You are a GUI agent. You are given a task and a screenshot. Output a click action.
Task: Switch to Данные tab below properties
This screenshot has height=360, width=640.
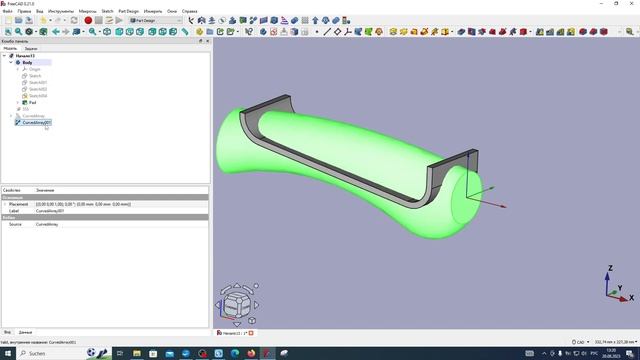click(25, 333)
